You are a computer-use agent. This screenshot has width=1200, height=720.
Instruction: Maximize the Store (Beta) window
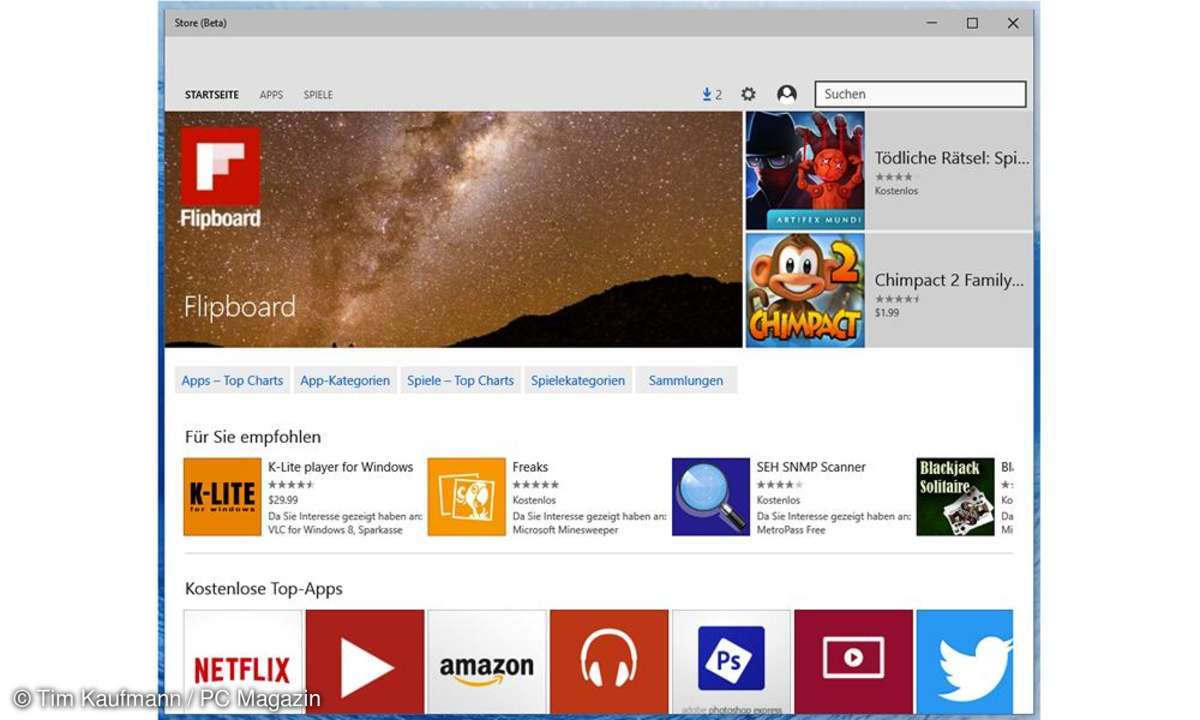coord(972,23)
